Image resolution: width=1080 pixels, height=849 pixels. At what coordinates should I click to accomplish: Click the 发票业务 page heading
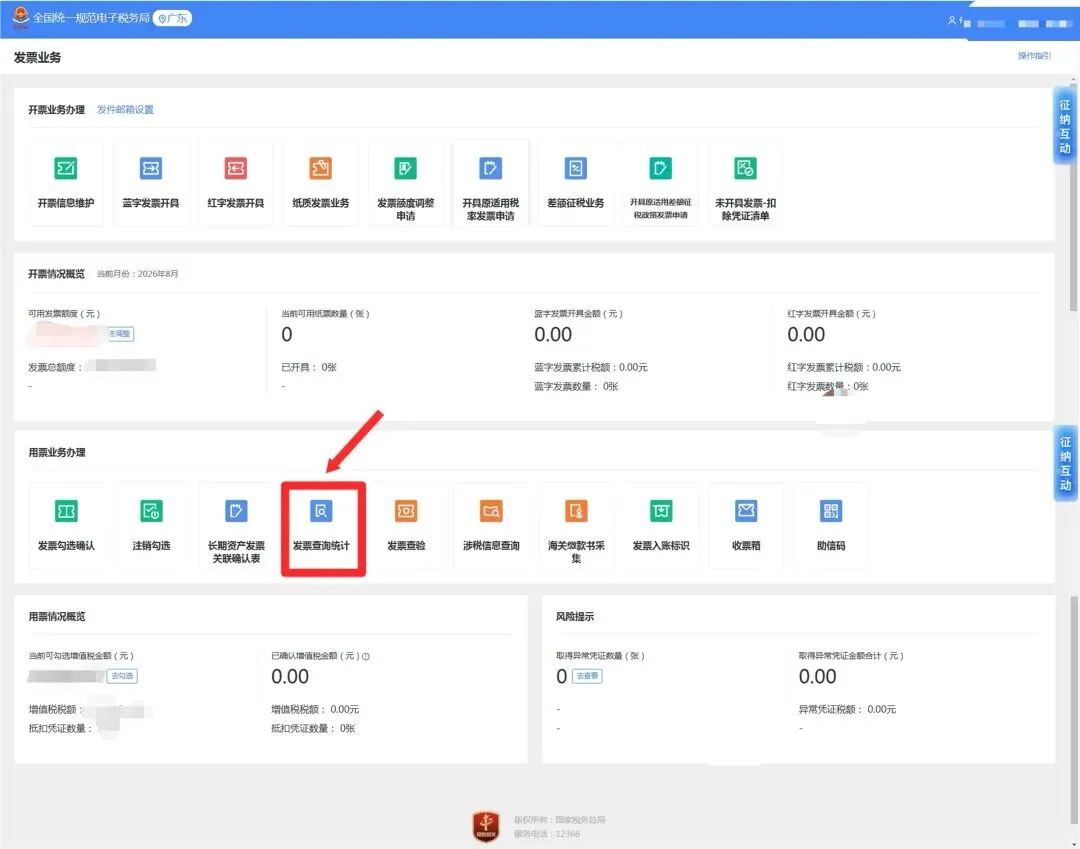pos(37,58)
